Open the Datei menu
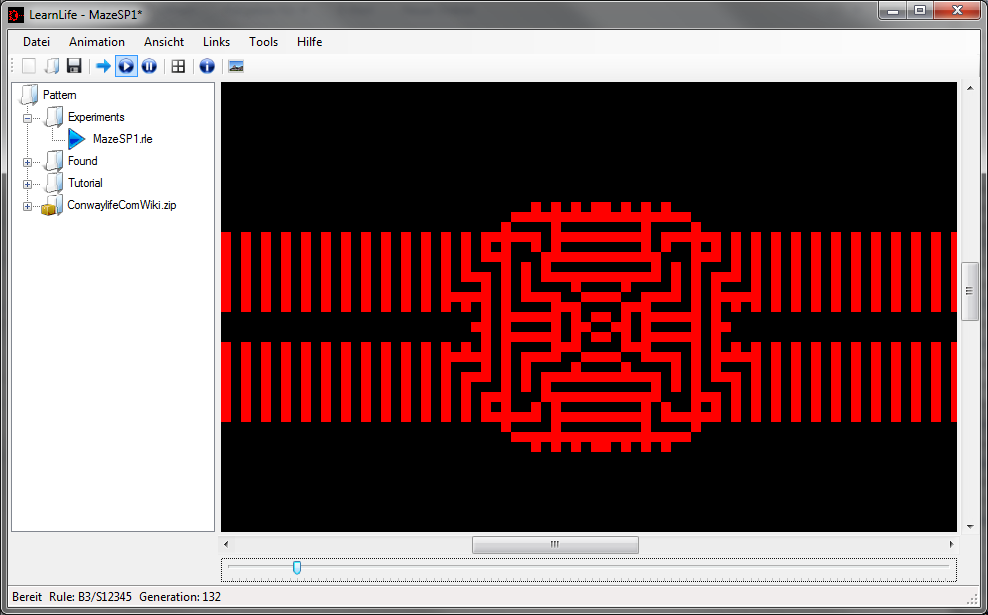The height and width of the screenshot is (615, 988). (36, 42)
